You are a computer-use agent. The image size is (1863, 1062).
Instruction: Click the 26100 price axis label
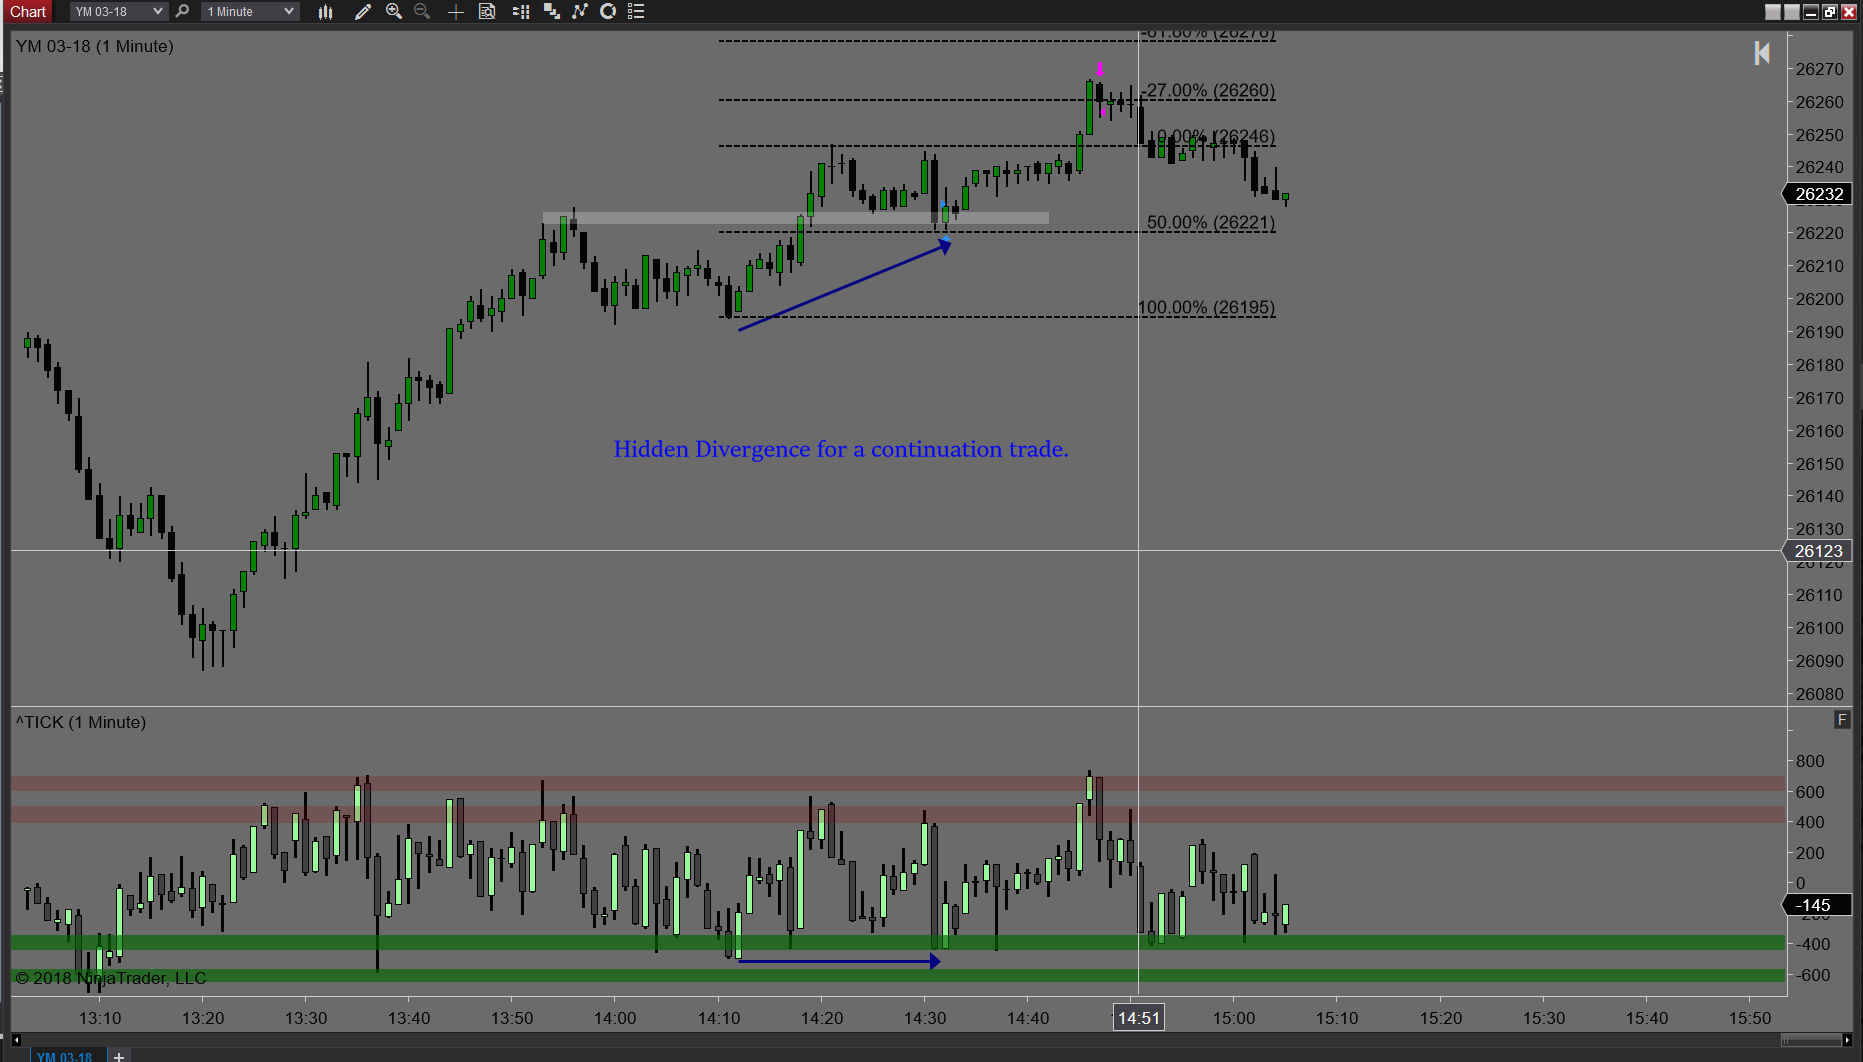[x=1819, y=628]
